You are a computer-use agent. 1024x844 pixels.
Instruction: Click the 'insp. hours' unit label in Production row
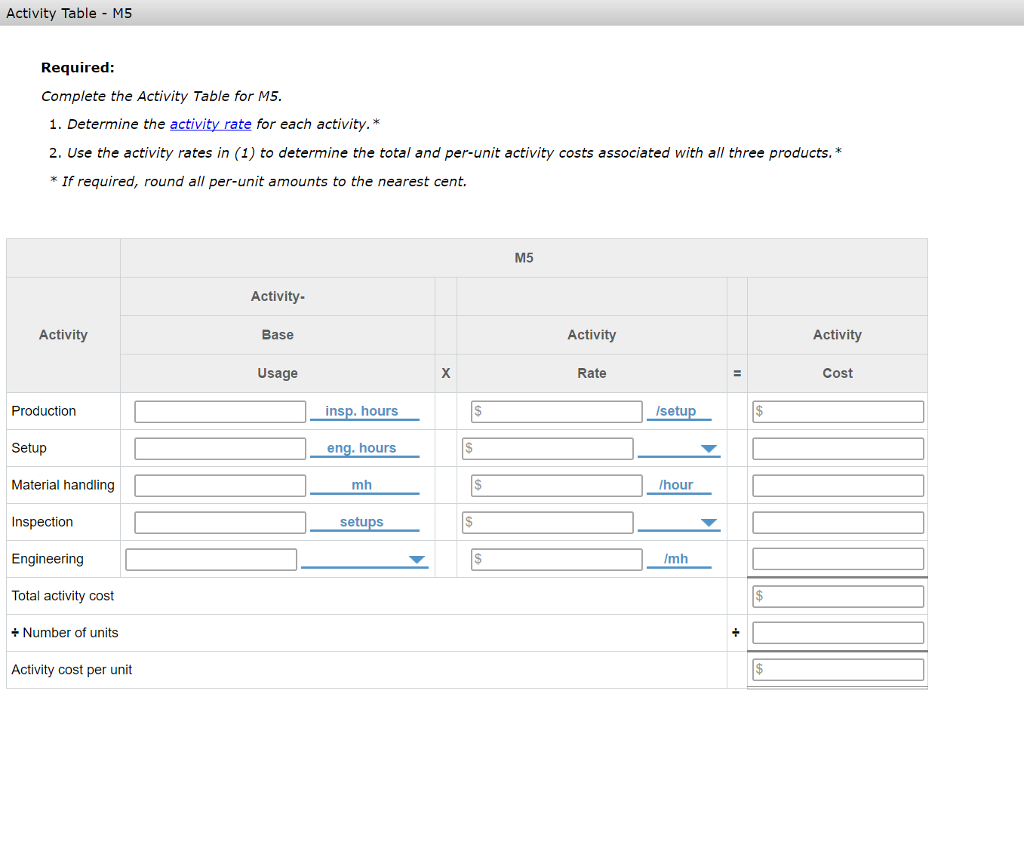(x=362, y=411)
